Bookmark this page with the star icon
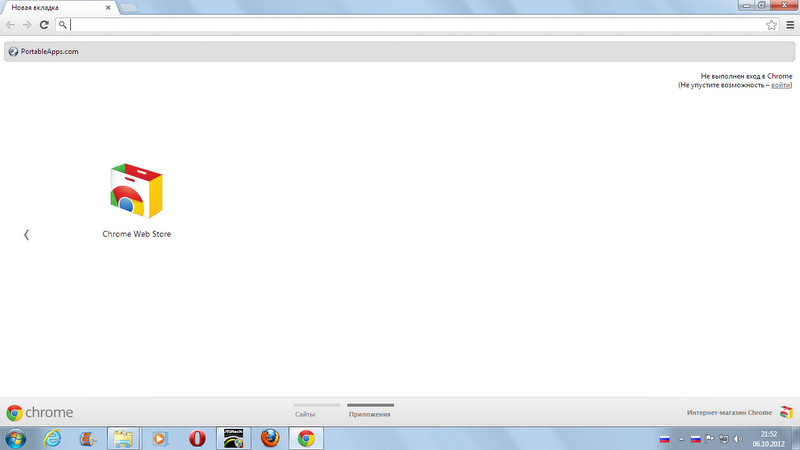The height and width of the screenshot is (450, 800). point(771,24)
